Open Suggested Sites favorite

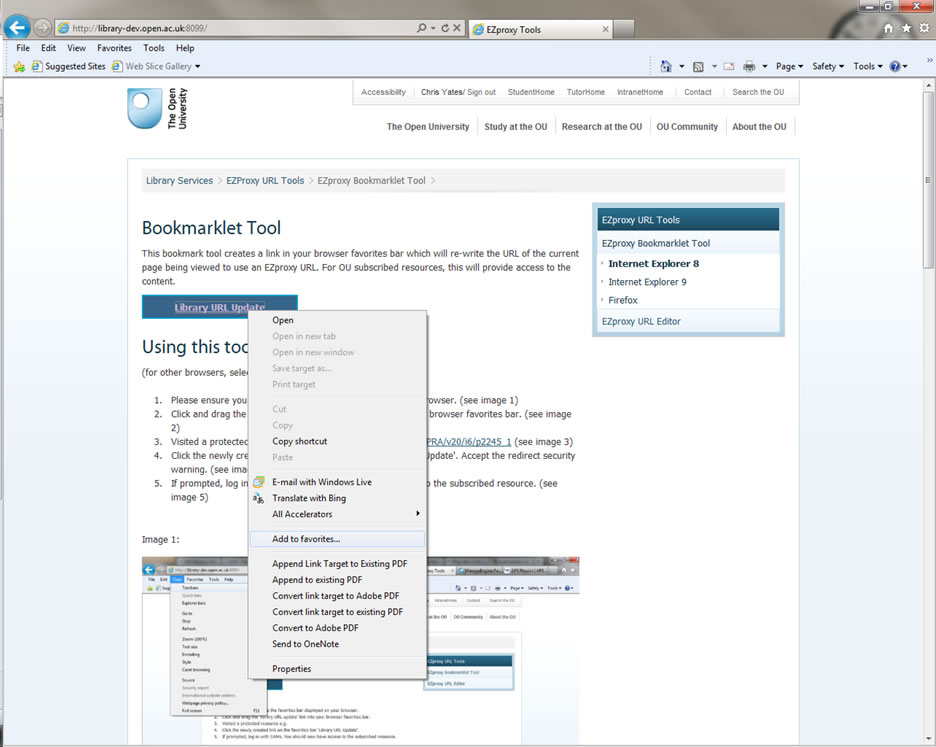pos(69,66)
